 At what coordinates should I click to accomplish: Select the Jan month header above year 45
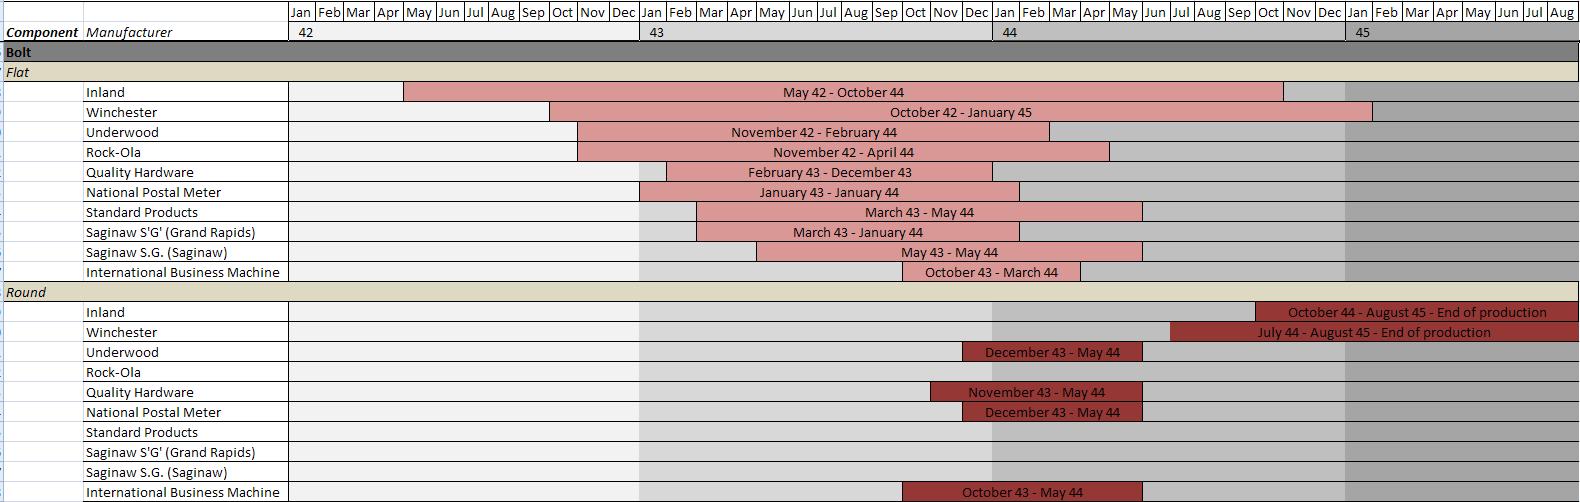(x=1357, y=12)
